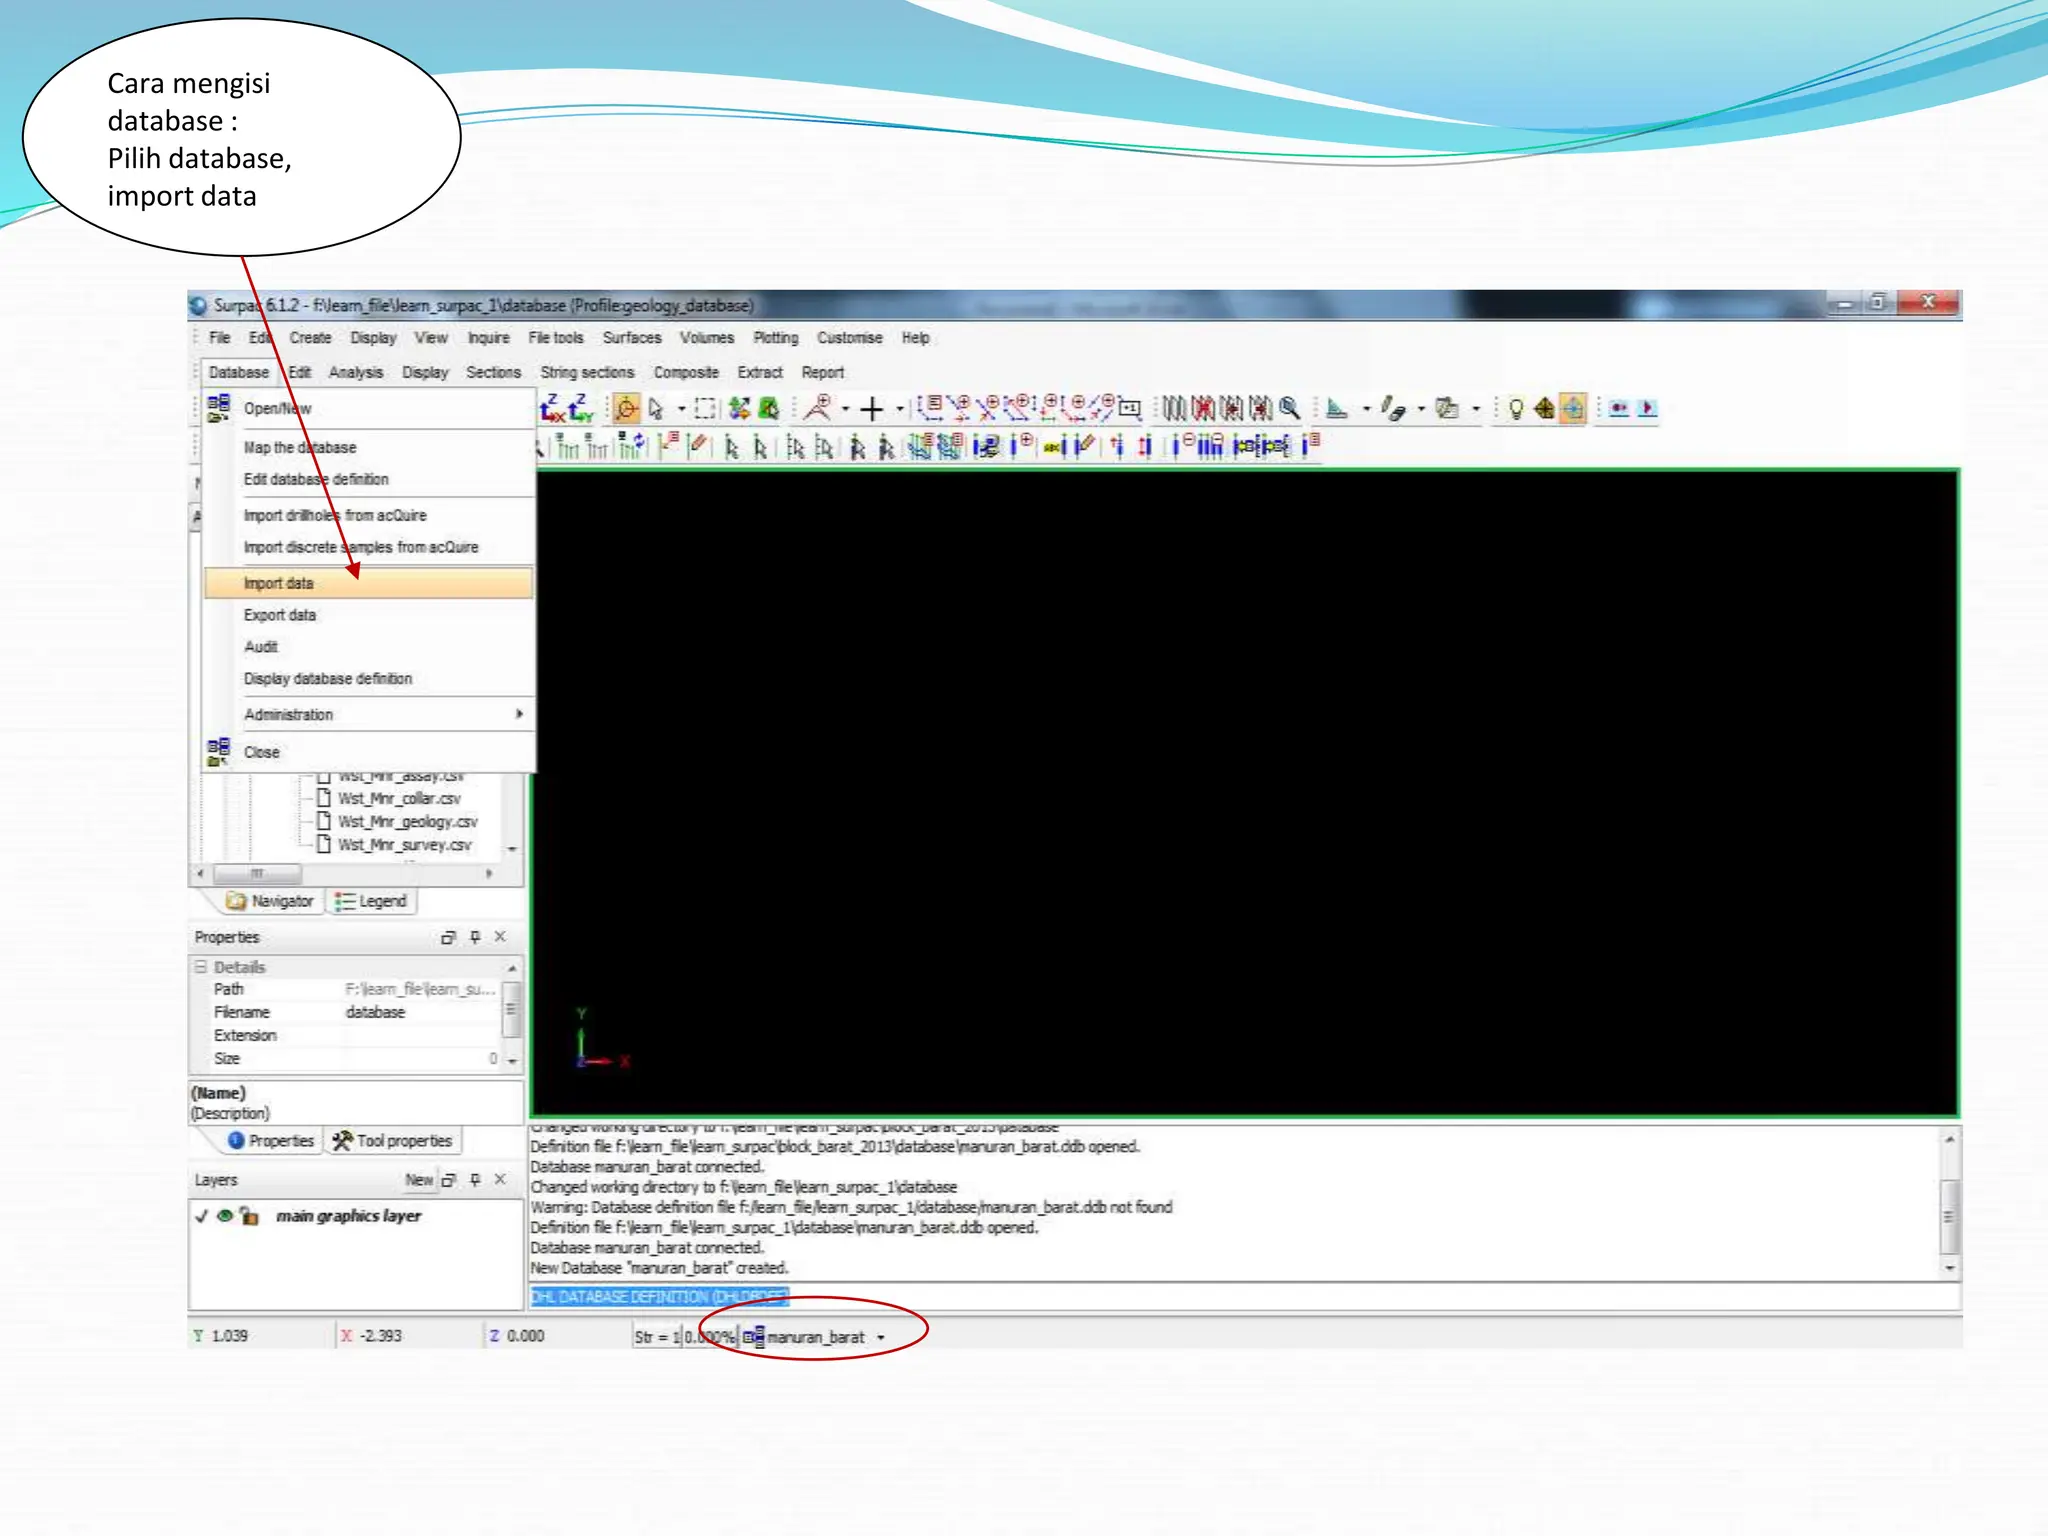Click the highlighted orbit view tool icon
This screenshot has width=2048, height=1536.
[x=626, y=409]
